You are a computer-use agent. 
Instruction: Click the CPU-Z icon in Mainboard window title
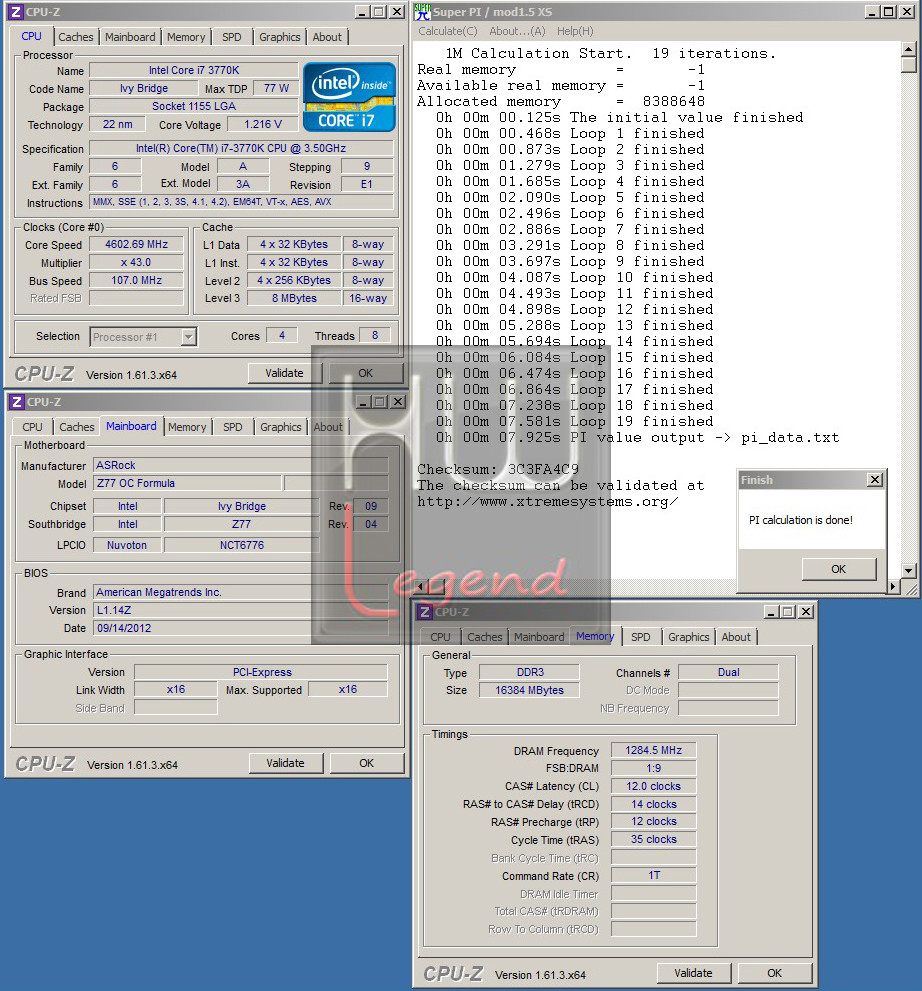(17, 401)
